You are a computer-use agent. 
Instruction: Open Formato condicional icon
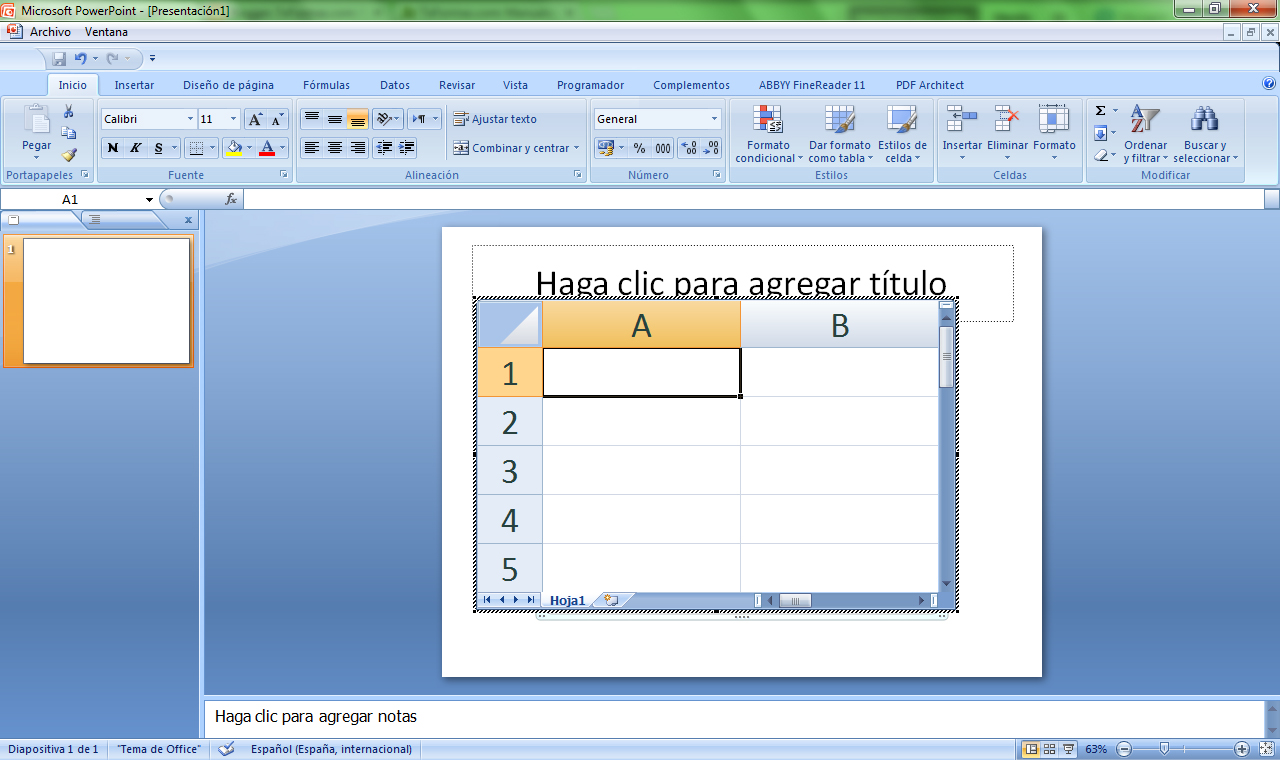point(768,121)
